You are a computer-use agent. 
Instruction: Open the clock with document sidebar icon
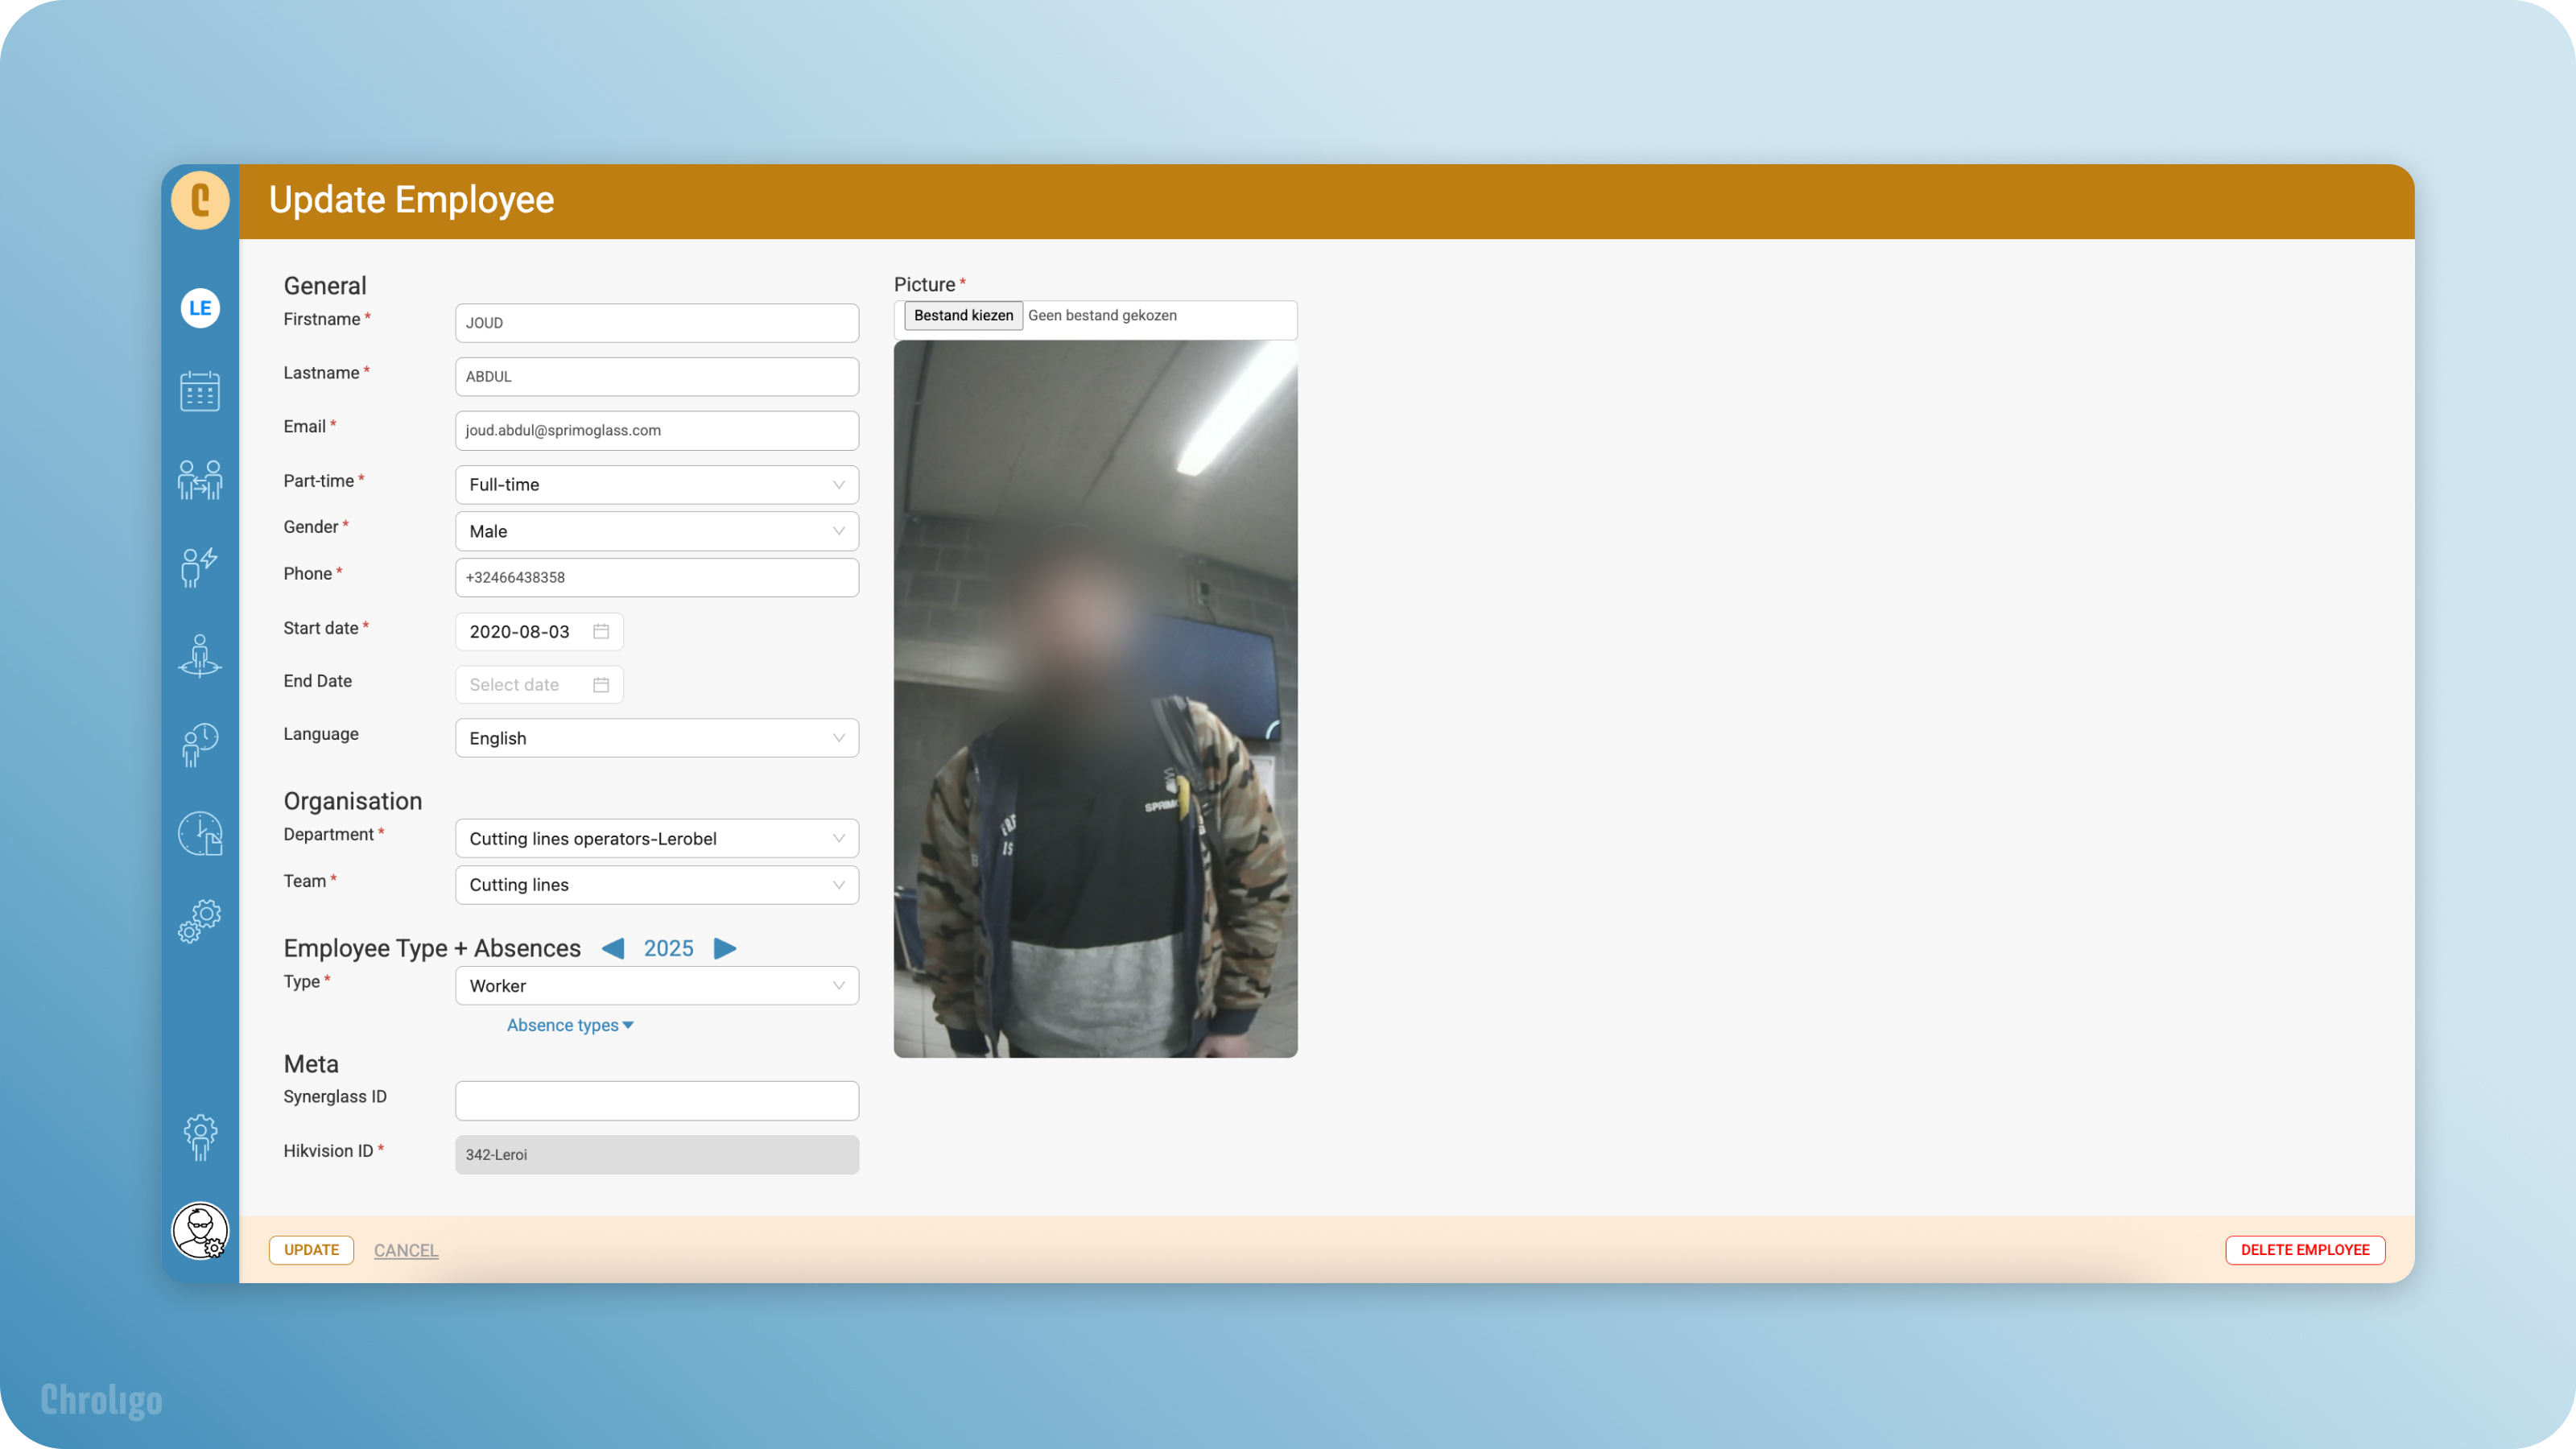pos(200,833)
